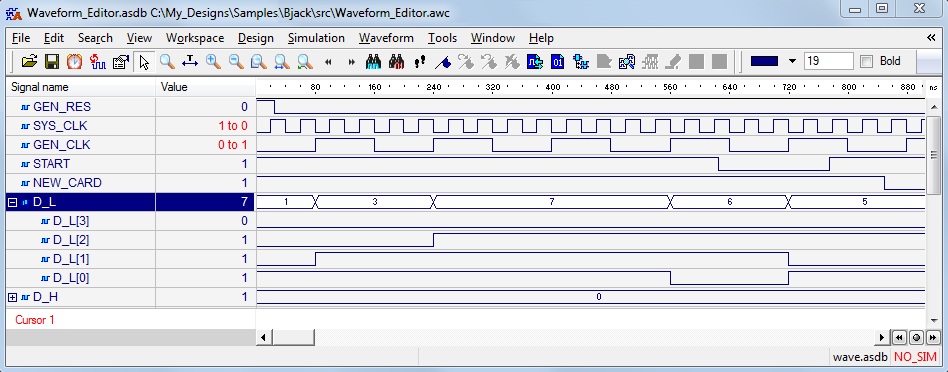The image size is (948, 372).
Task: Click the alarm clock icon in toolbar
Action: coord(74,62)
